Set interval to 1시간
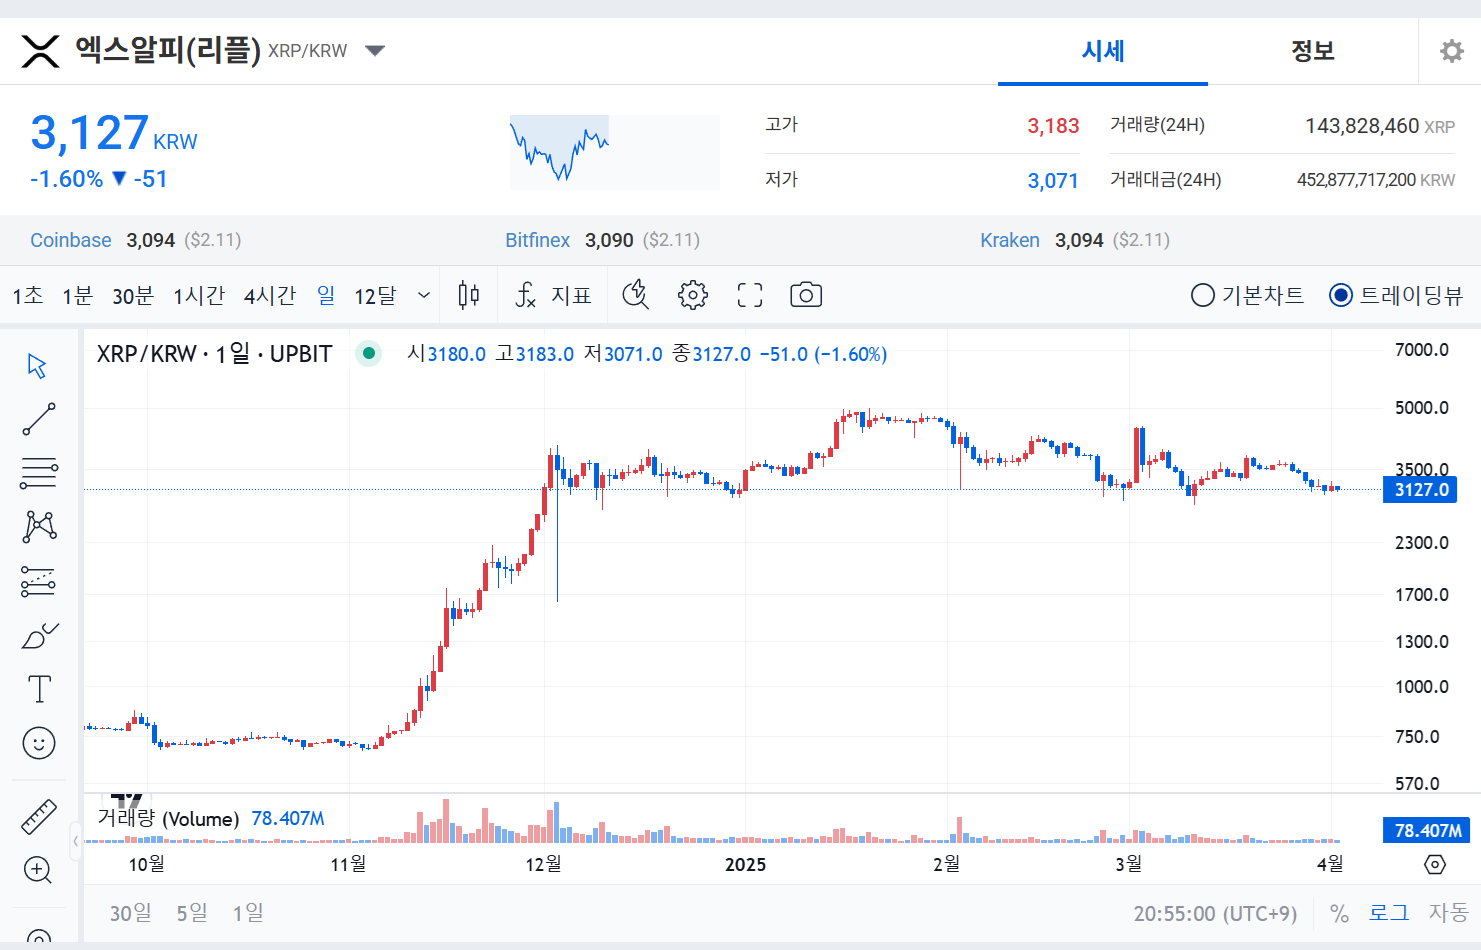Viewport: 1481px width, 950px height. pos(199,296)
